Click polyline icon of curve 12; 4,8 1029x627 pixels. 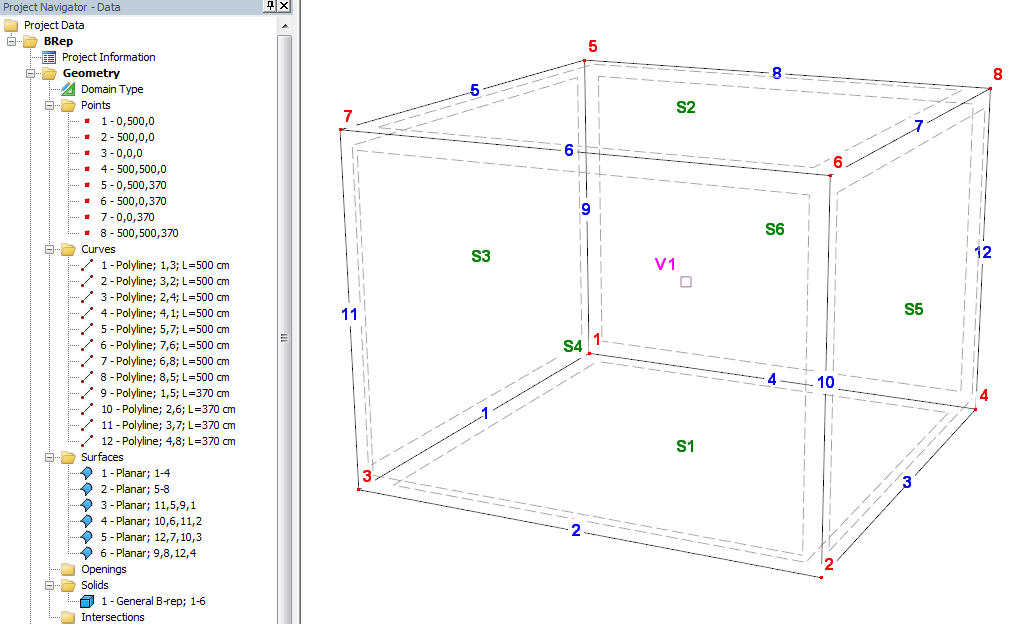coord(87,441)
